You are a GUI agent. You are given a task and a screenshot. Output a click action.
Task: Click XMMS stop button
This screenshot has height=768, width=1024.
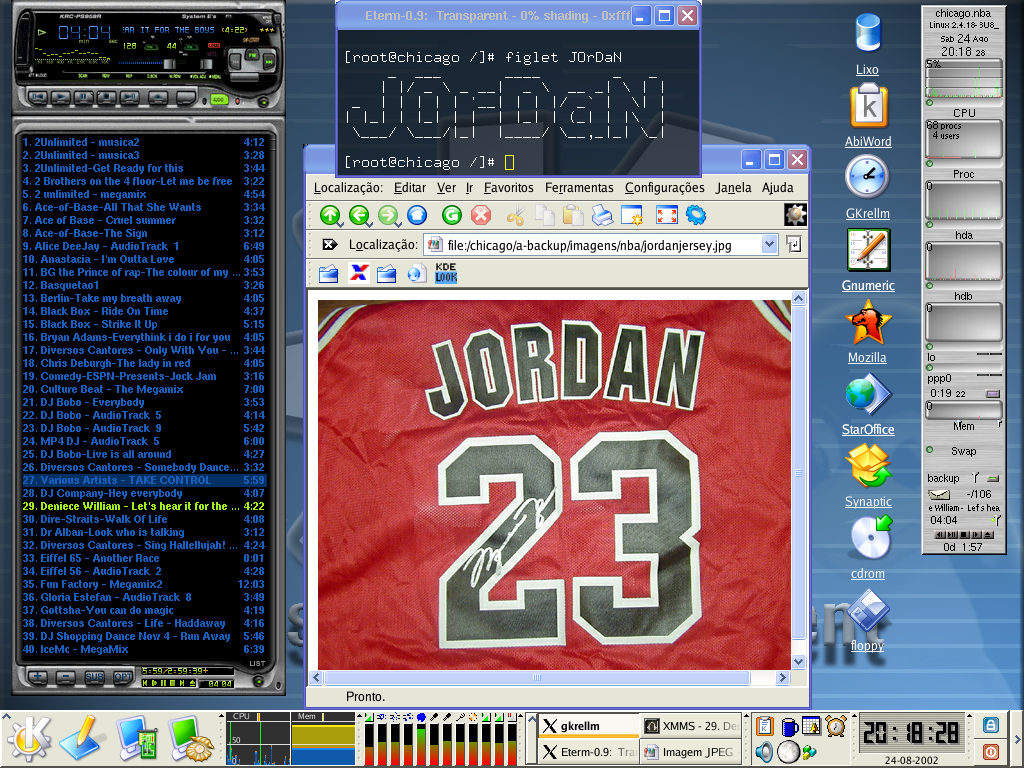(106, 97)
